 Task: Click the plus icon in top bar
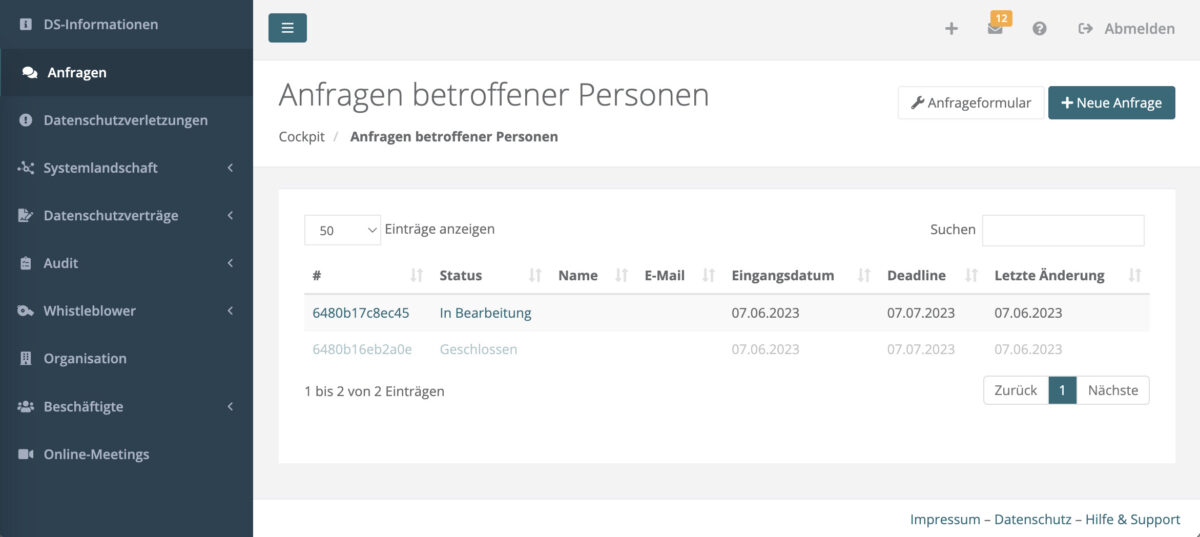pyautogui.click(x=951, y=29)
